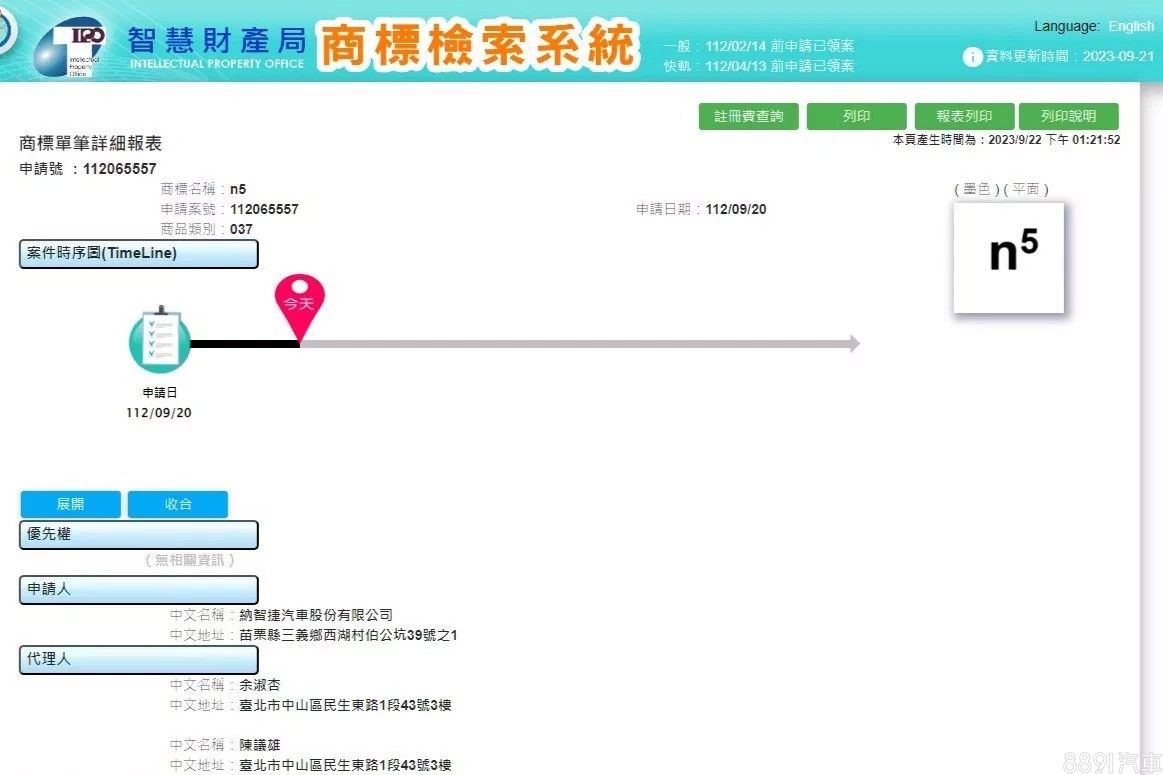Switch language to English
This screenshot has height=775, width=1163.
pyautogui.click(x=1130, y=26)
